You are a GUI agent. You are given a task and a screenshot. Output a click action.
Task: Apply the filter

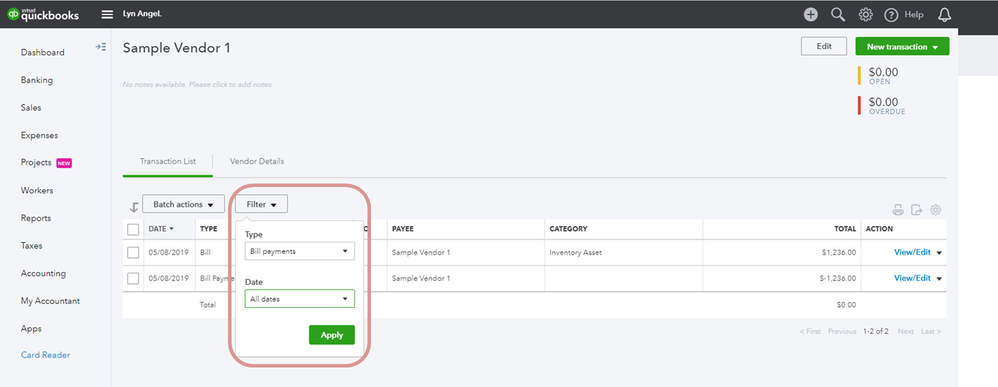[332, 335]
